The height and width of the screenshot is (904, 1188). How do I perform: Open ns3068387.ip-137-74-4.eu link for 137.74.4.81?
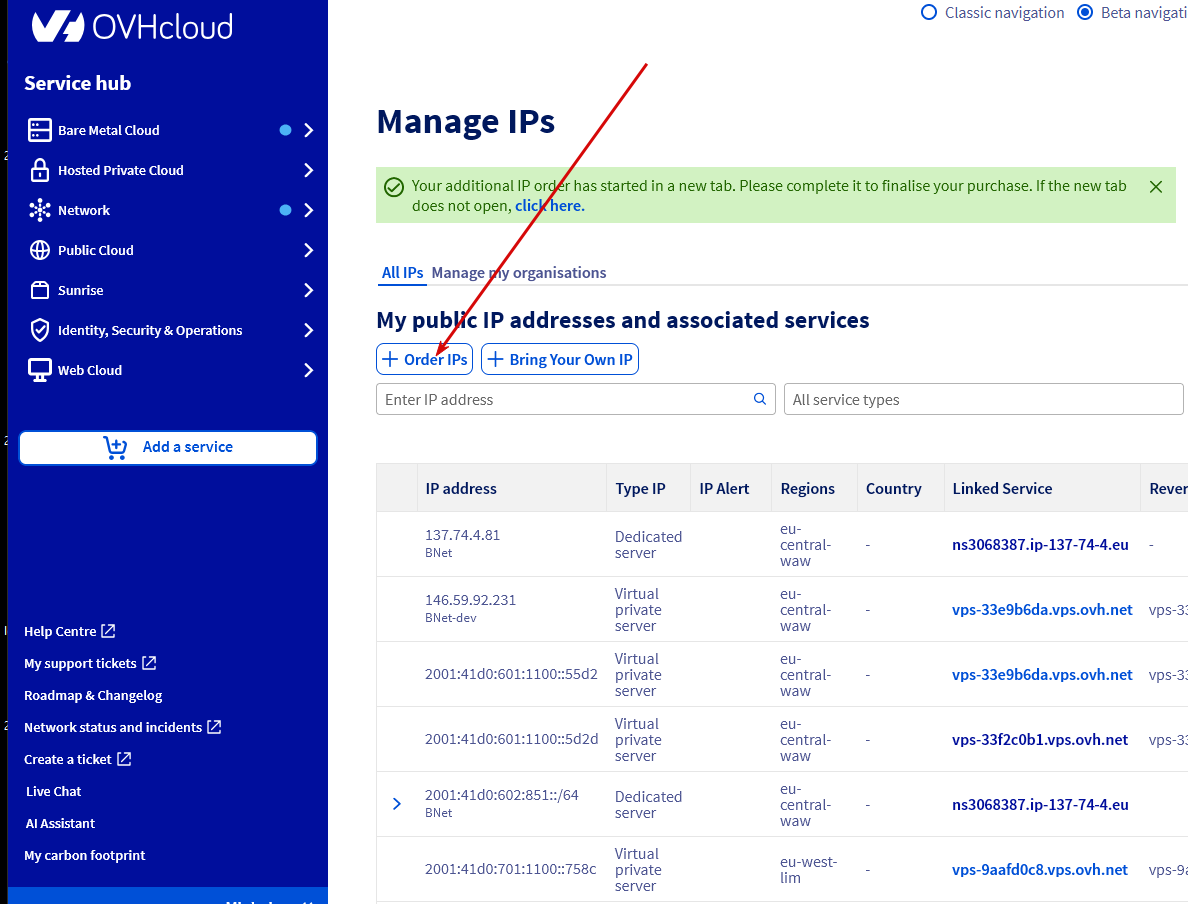[x=1040, y=545]
